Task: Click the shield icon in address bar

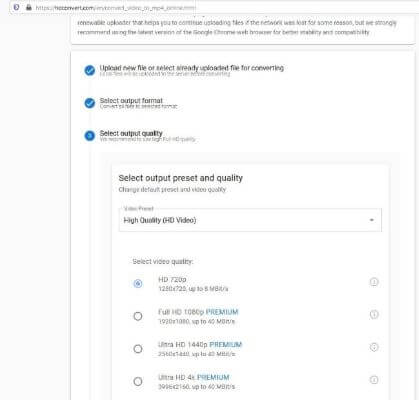Action: point(16,7)
